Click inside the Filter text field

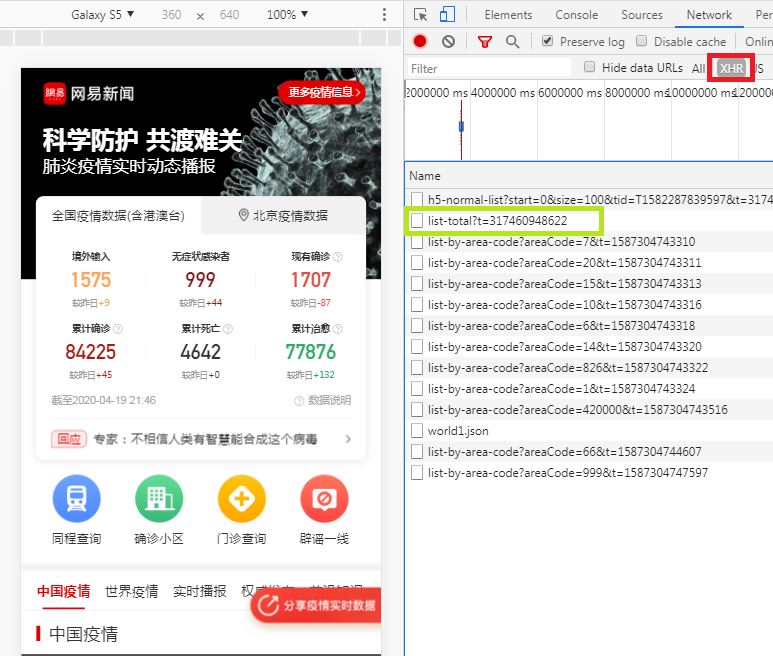click(x=489, y=68)
